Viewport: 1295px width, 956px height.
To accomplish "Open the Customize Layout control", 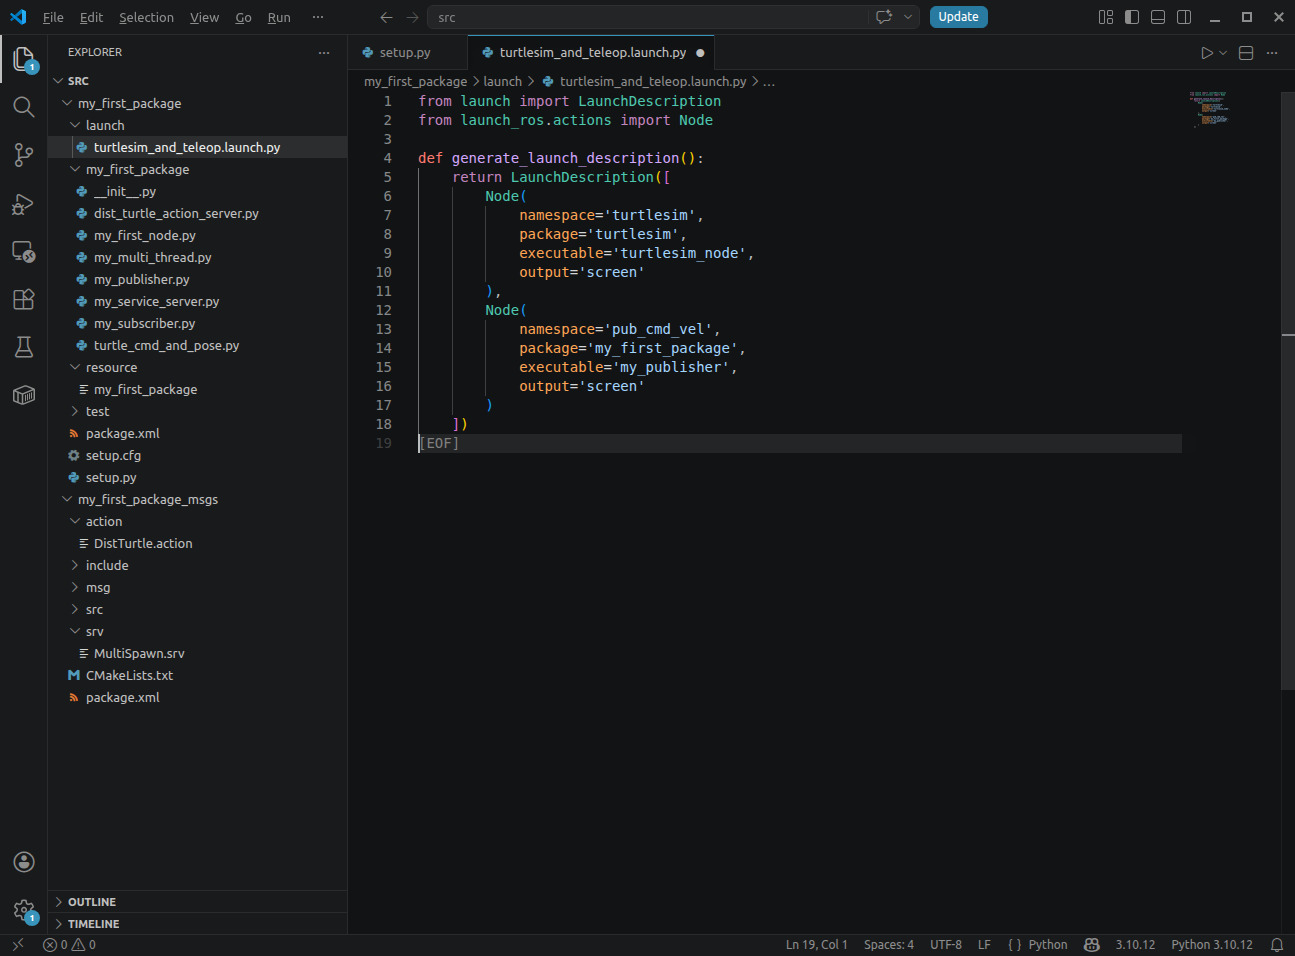I will pyautogui.click(x=1106, y=17).
